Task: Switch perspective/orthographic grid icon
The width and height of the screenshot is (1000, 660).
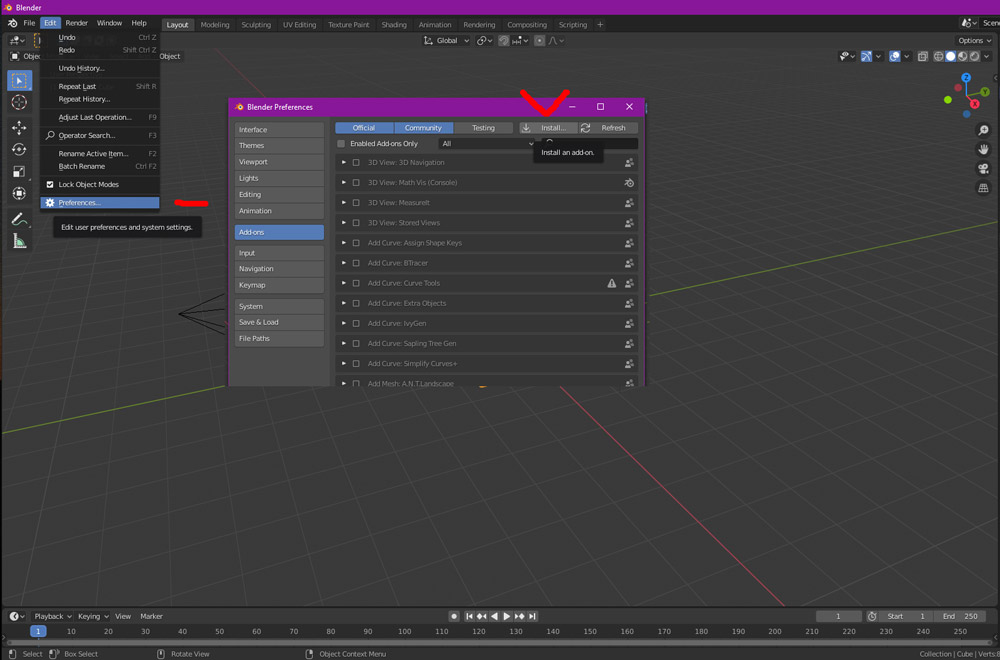Action: click(983, 188)
